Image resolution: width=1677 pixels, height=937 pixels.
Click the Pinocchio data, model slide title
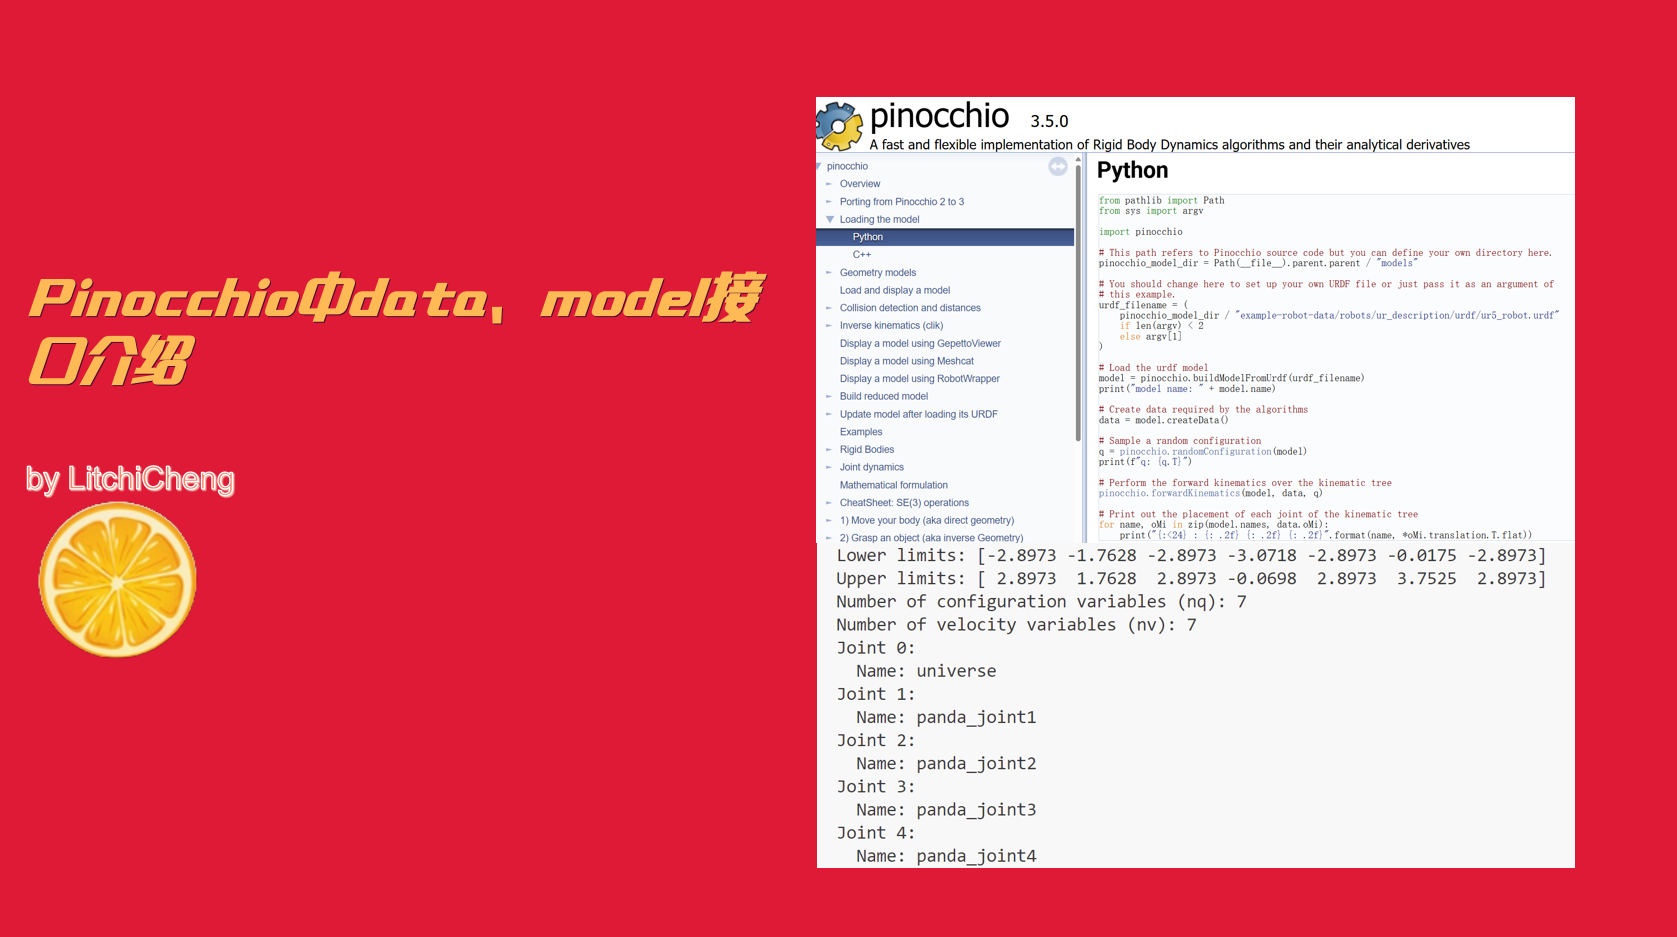397,330
